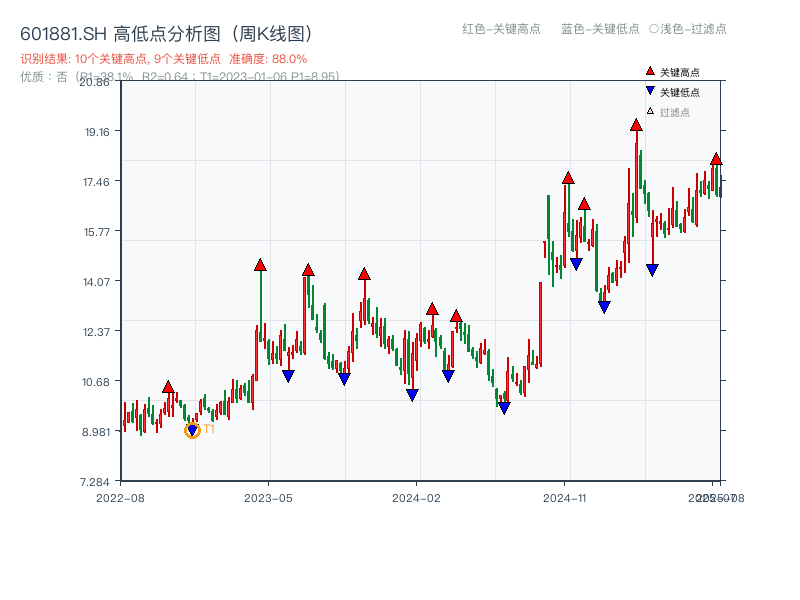Viewport: 800px width, 600px height.
Task: Click the pale triangle icon beside 过滤点 legend
Action: pyautogui.click(x=650, y=111)
